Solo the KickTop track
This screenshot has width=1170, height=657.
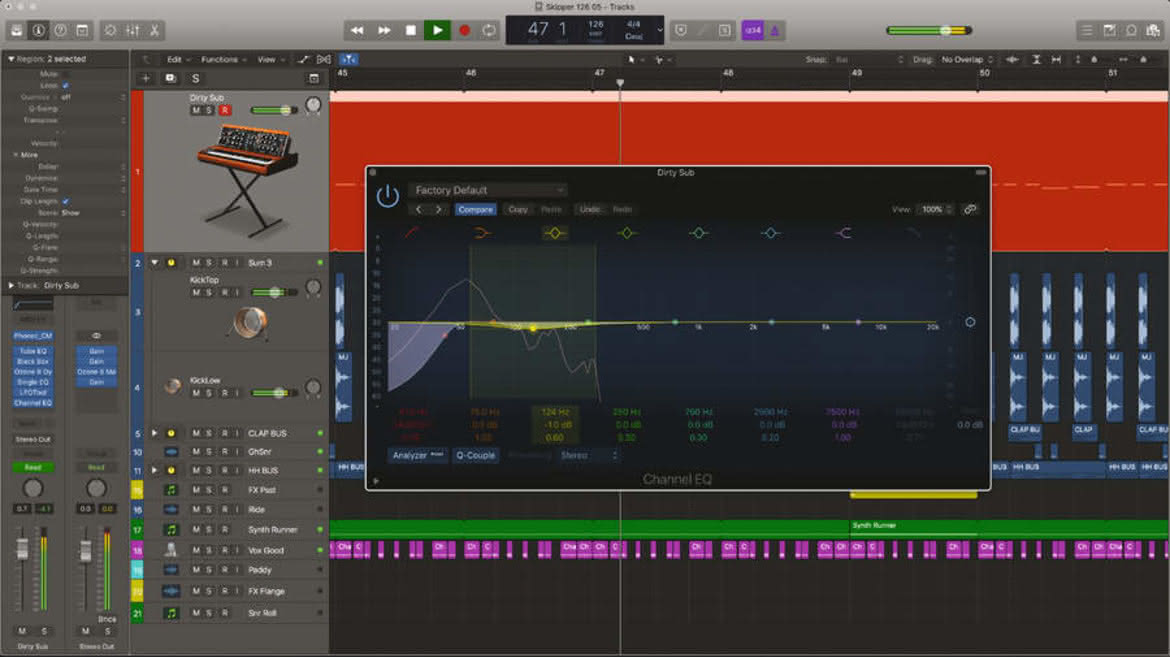click(x=209, y=293)
